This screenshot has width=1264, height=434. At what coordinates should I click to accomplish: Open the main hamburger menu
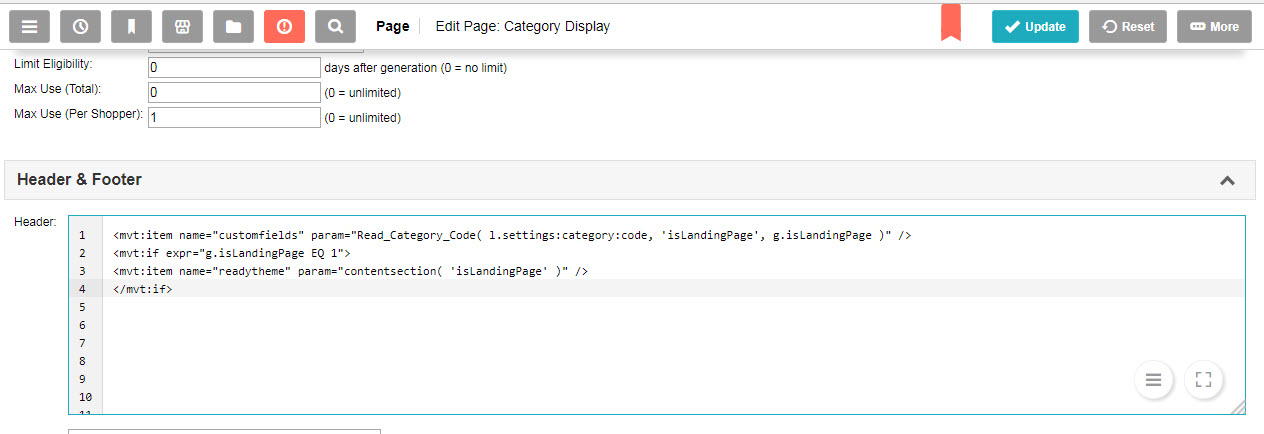[30, 27]
